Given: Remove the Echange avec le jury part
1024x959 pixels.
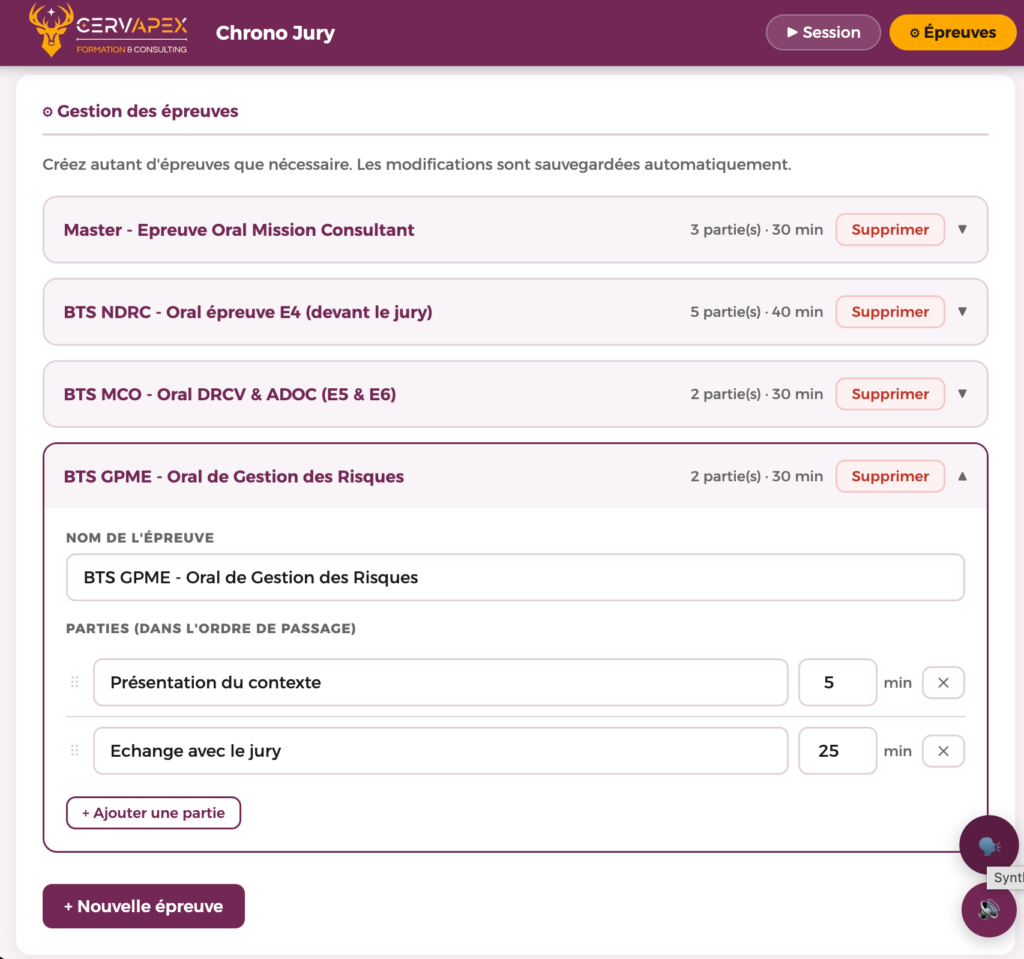Looking at the screenshot, I should point(943,751).
